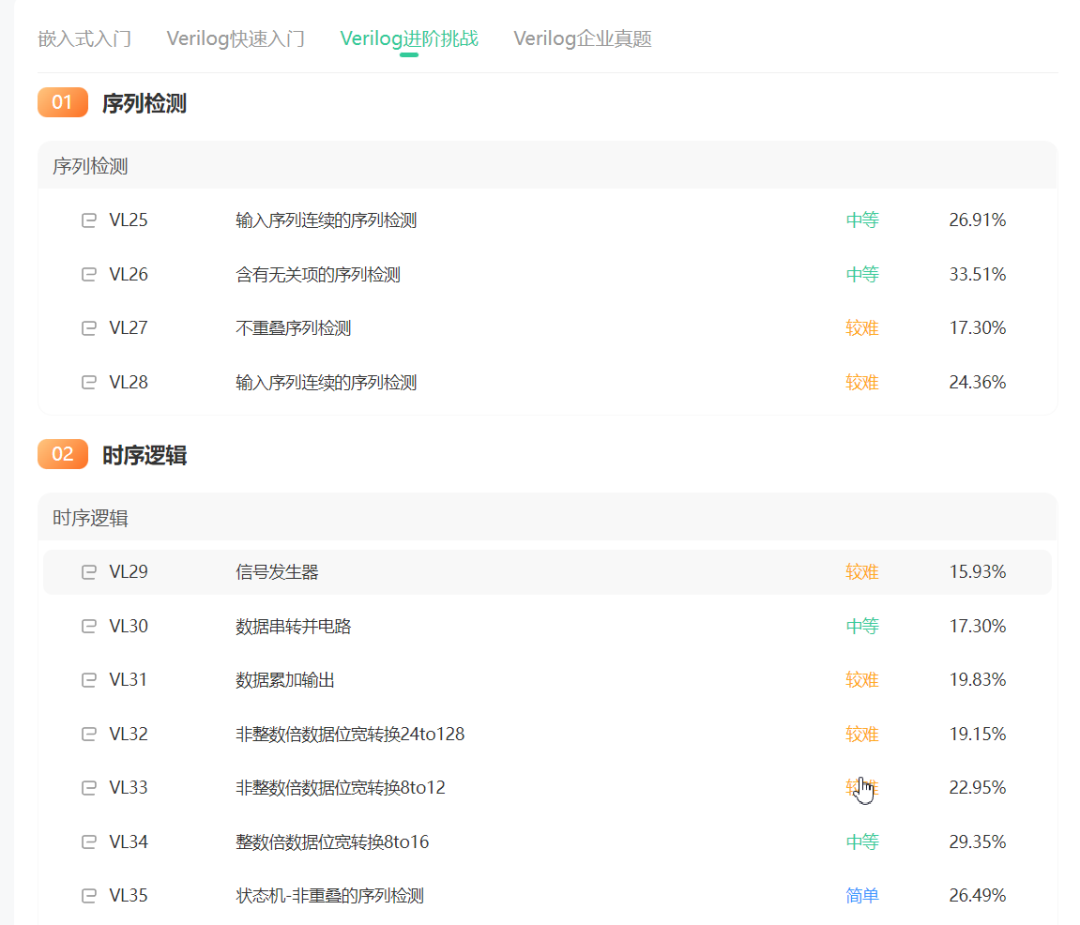Image resolution: width=1080 pixels, height=925 pixels.
Task: Click the 中等 difficulty label for VL25
Action: (862, 220)
